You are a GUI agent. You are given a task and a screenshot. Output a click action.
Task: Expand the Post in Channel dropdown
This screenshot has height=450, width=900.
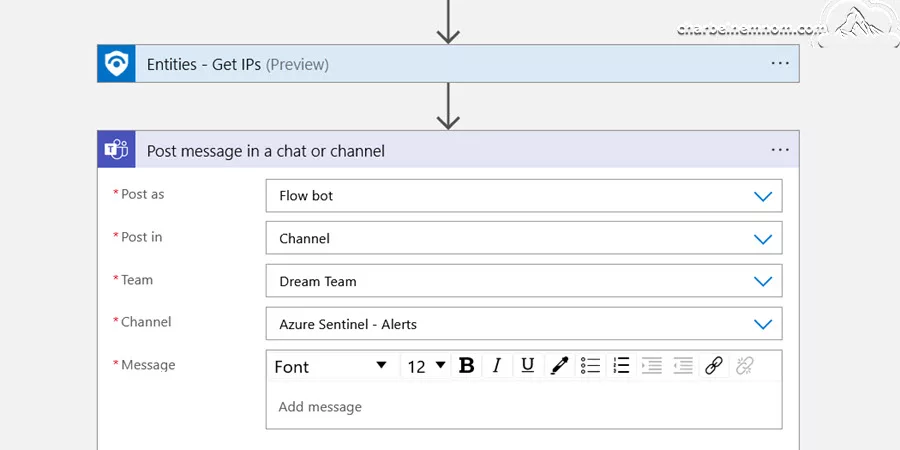pyautogui.click(x=523, y=238)
